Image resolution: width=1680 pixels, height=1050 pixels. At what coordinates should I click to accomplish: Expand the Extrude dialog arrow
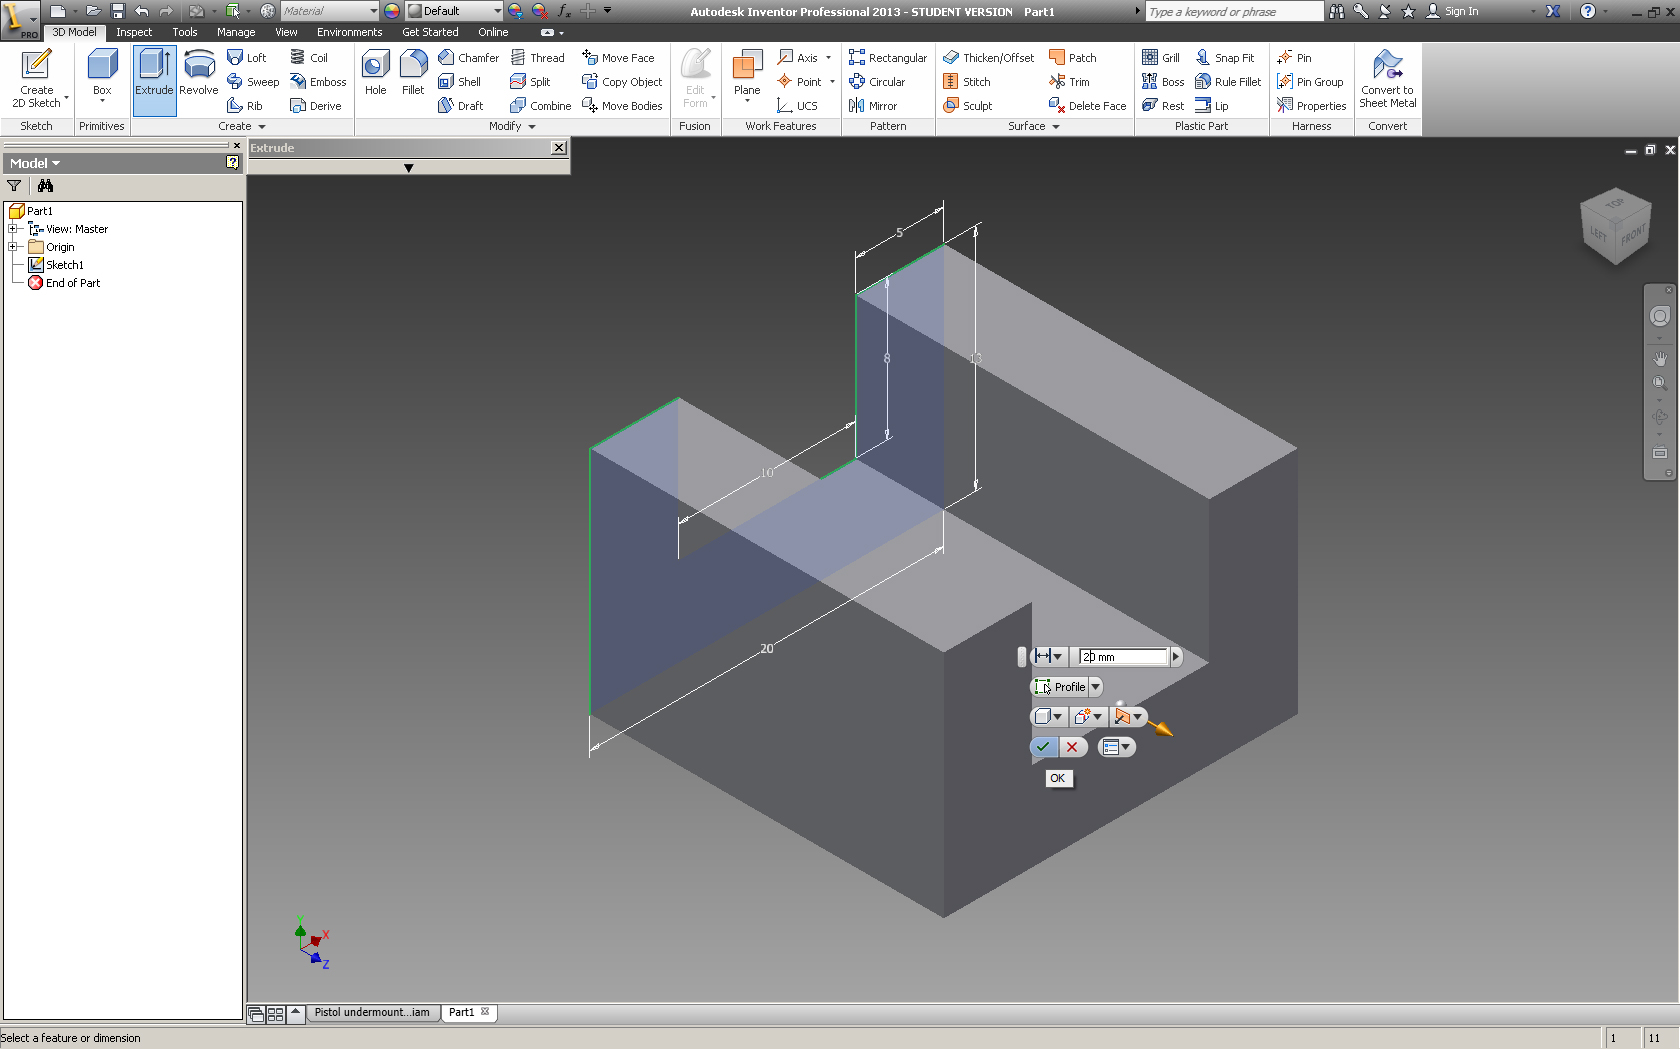click(408, 168)
